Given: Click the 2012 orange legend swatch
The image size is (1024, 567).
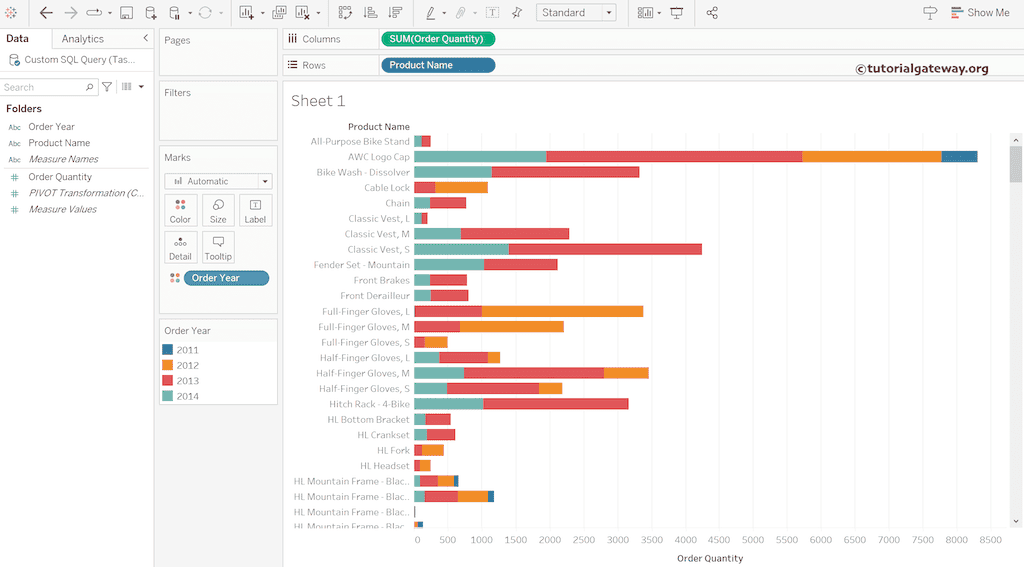Looking at the screenshot, I should 167,365.
